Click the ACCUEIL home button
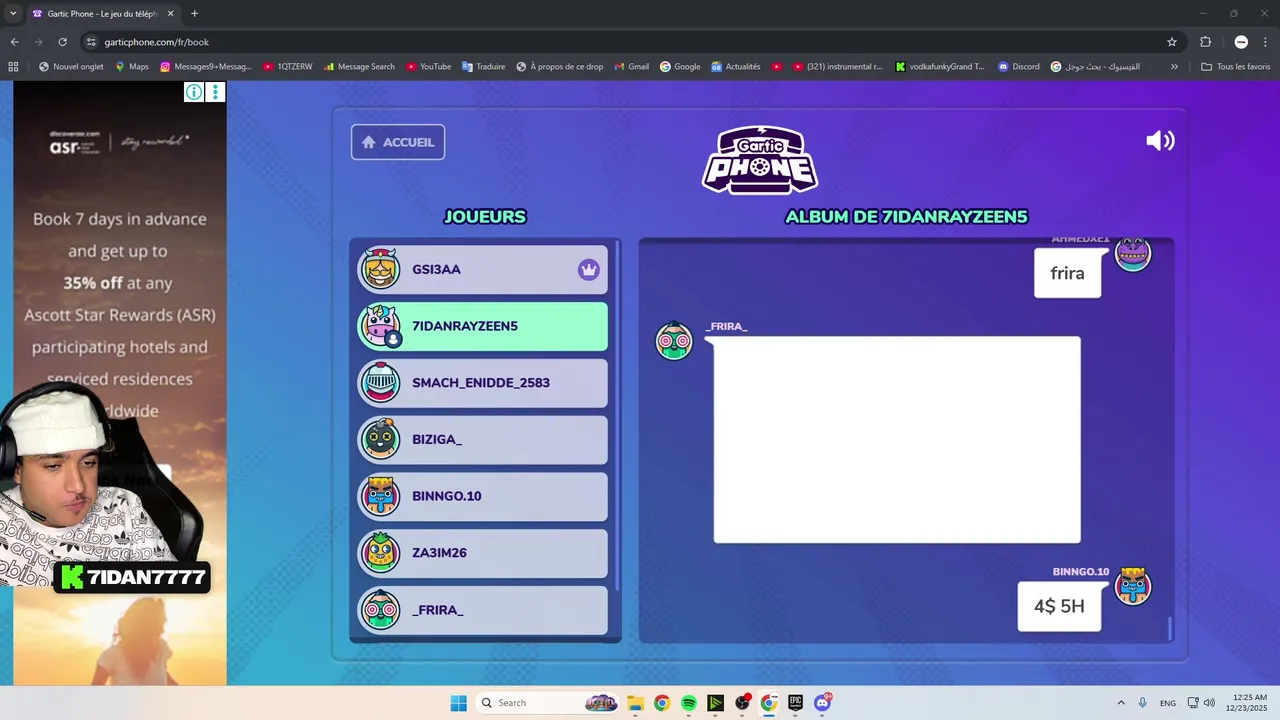Viewport: 1280px width, 720px height. click(398, 142)
